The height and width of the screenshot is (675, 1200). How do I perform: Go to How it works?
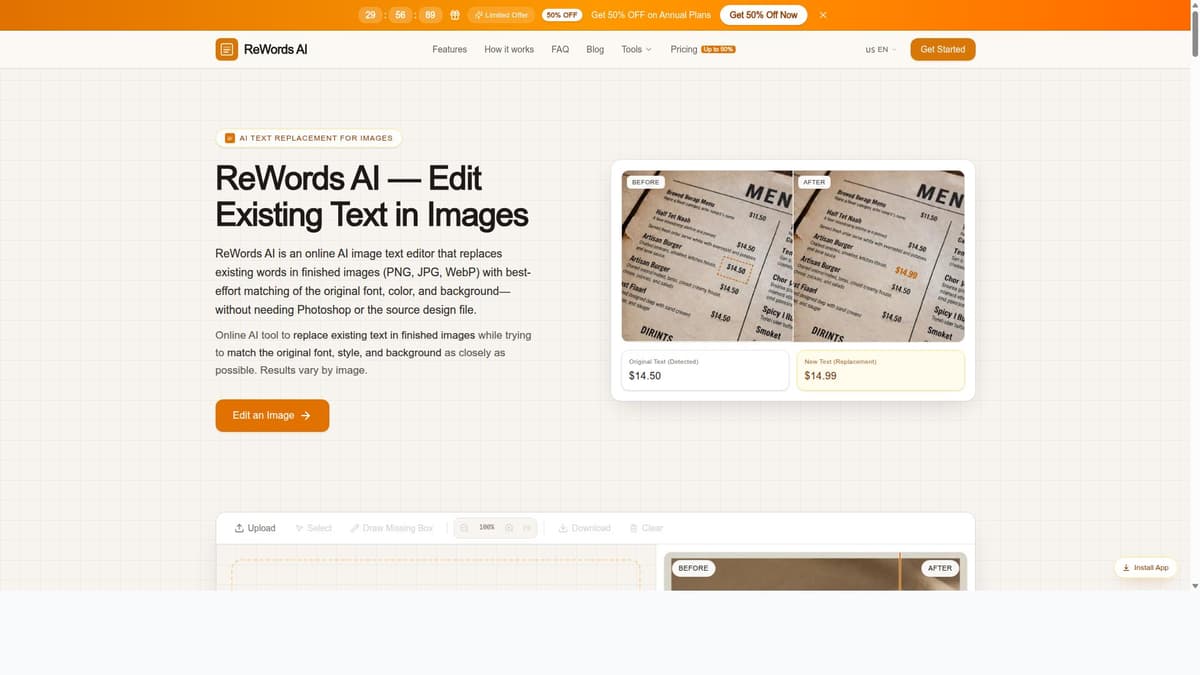509,49
